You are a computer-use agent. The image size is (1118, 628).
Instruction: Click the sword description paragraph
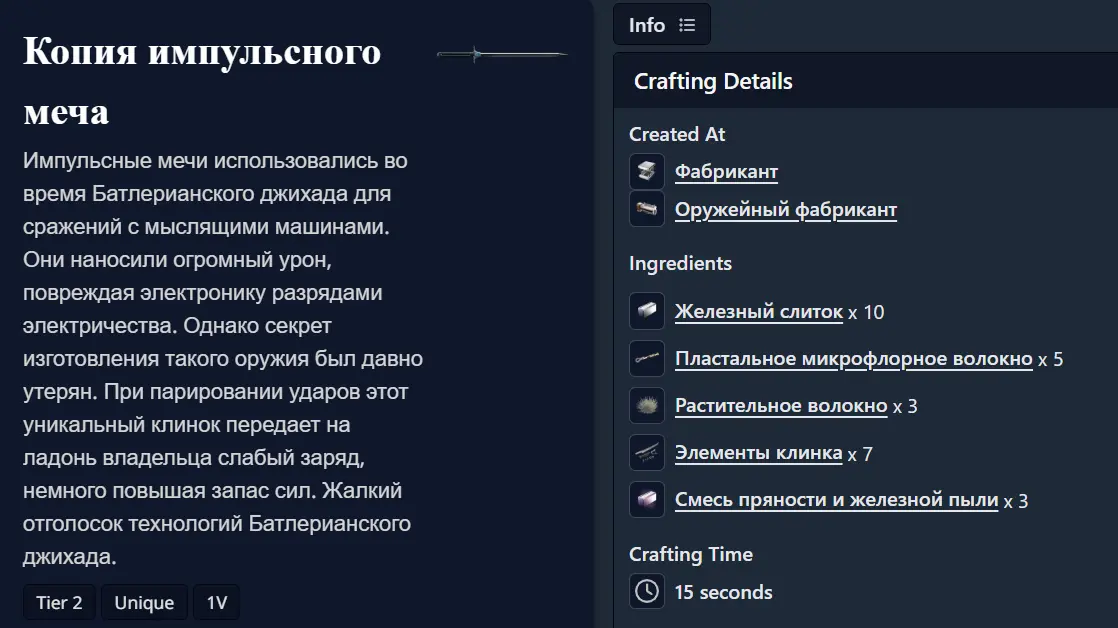(222, 358)
